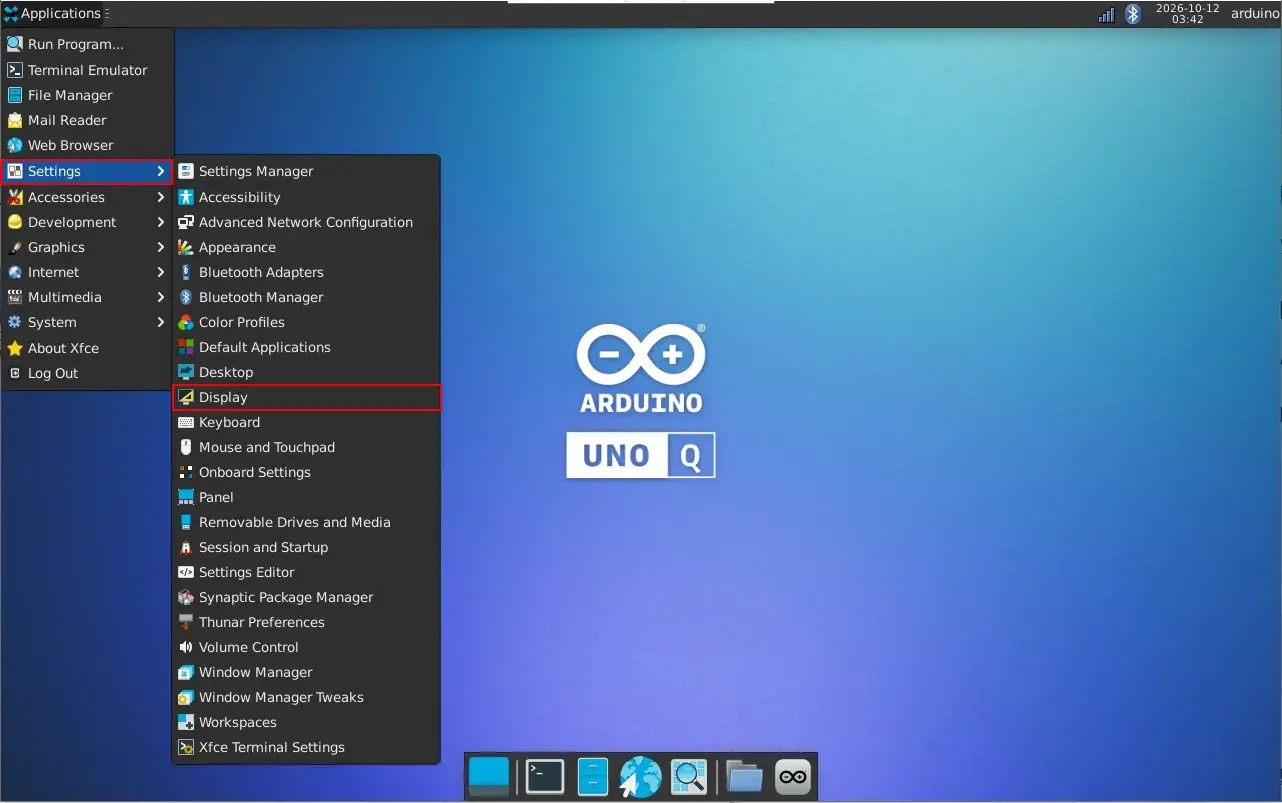Open the folder icon in the dock
1282x803 pixels.
click(x=744, y=777)
